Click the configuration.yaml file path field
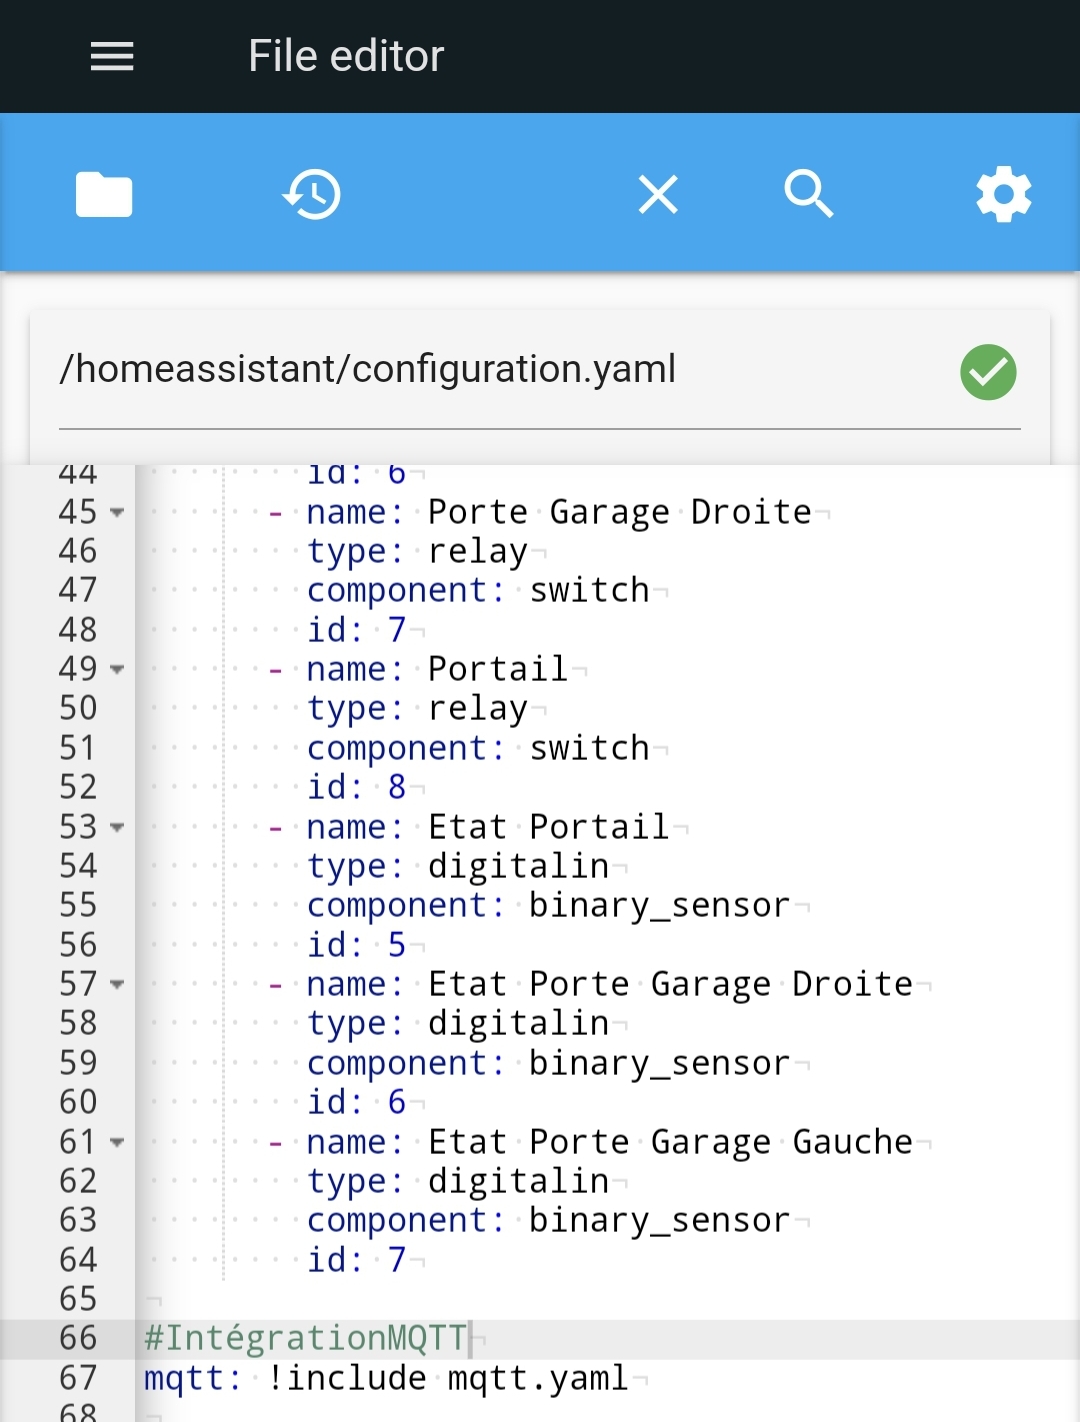1080x1422 pixels. (x=540, y=370)
